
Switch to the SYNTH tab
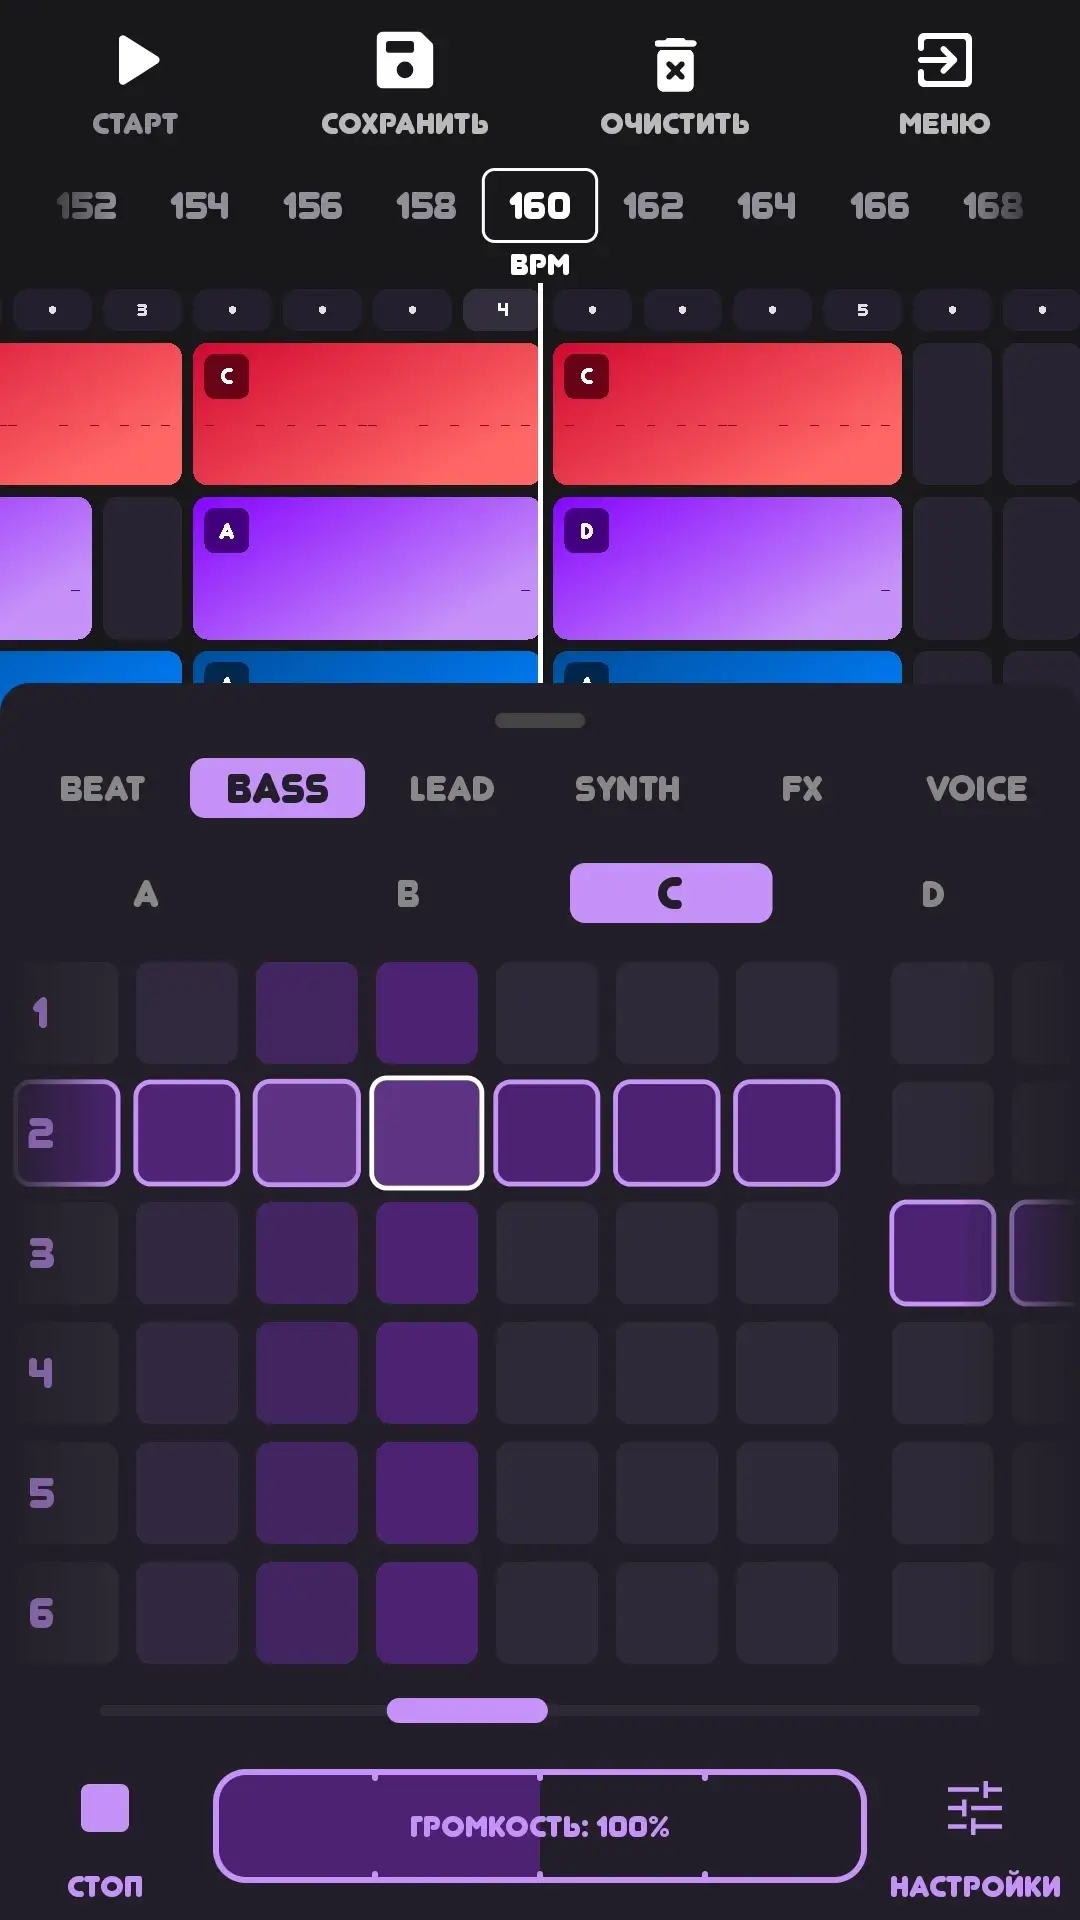tap(627, 789)
